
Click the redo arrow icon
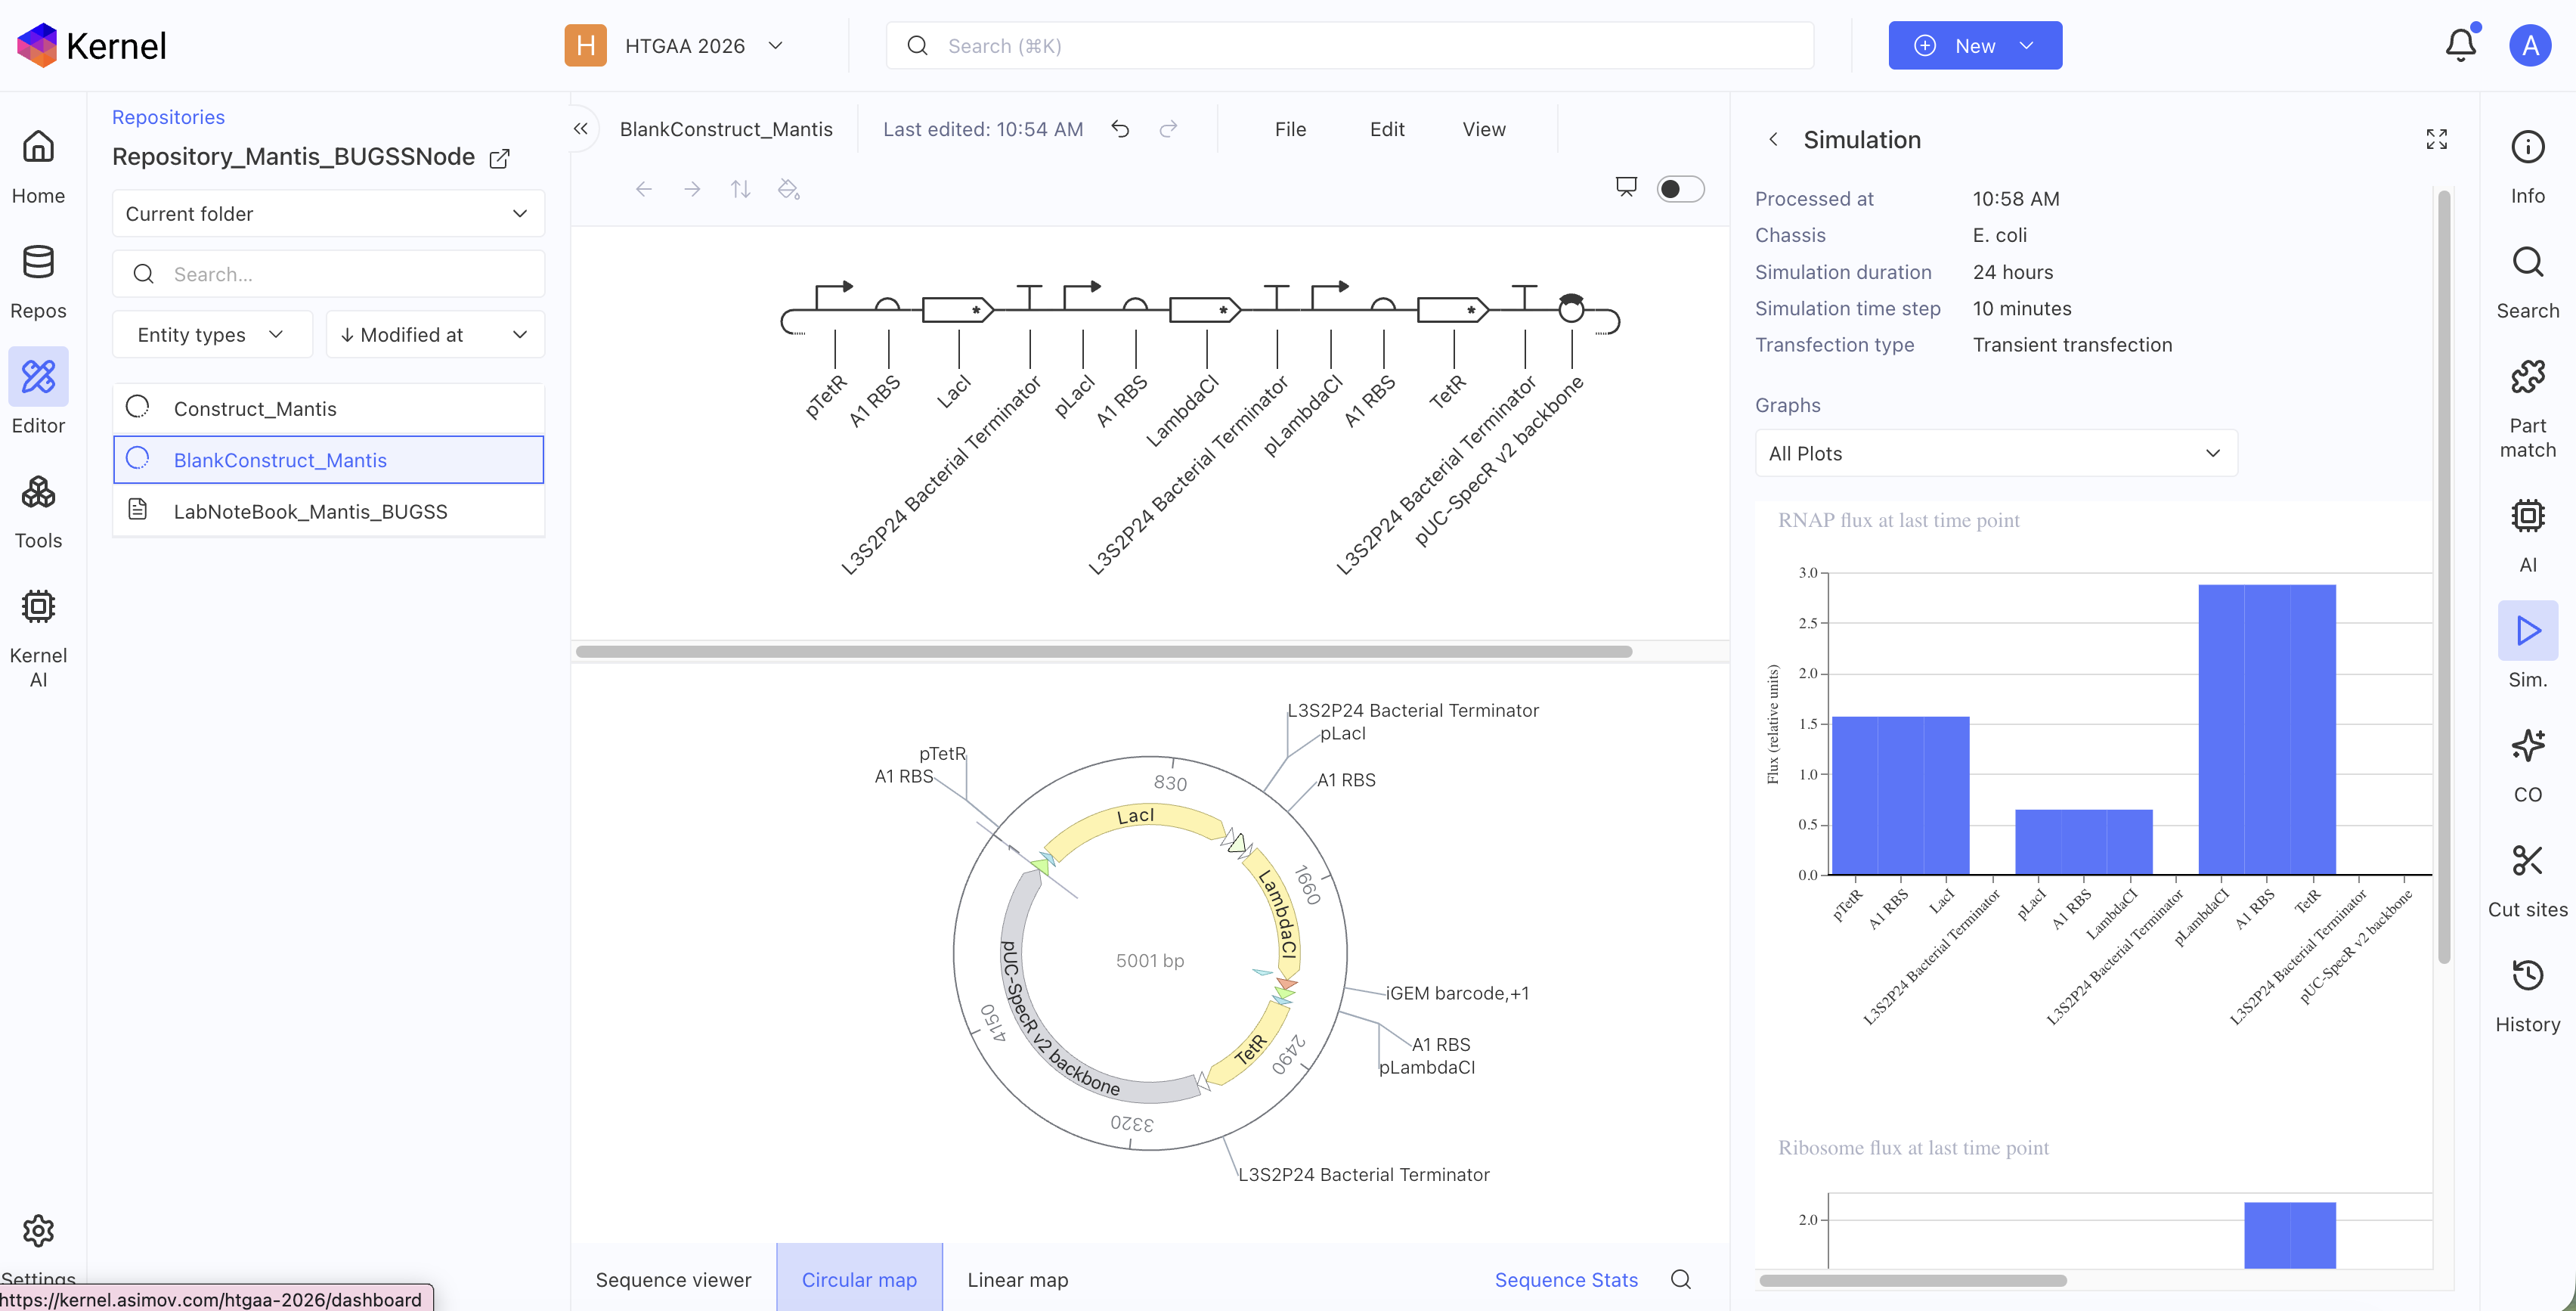click(1168, 129)
